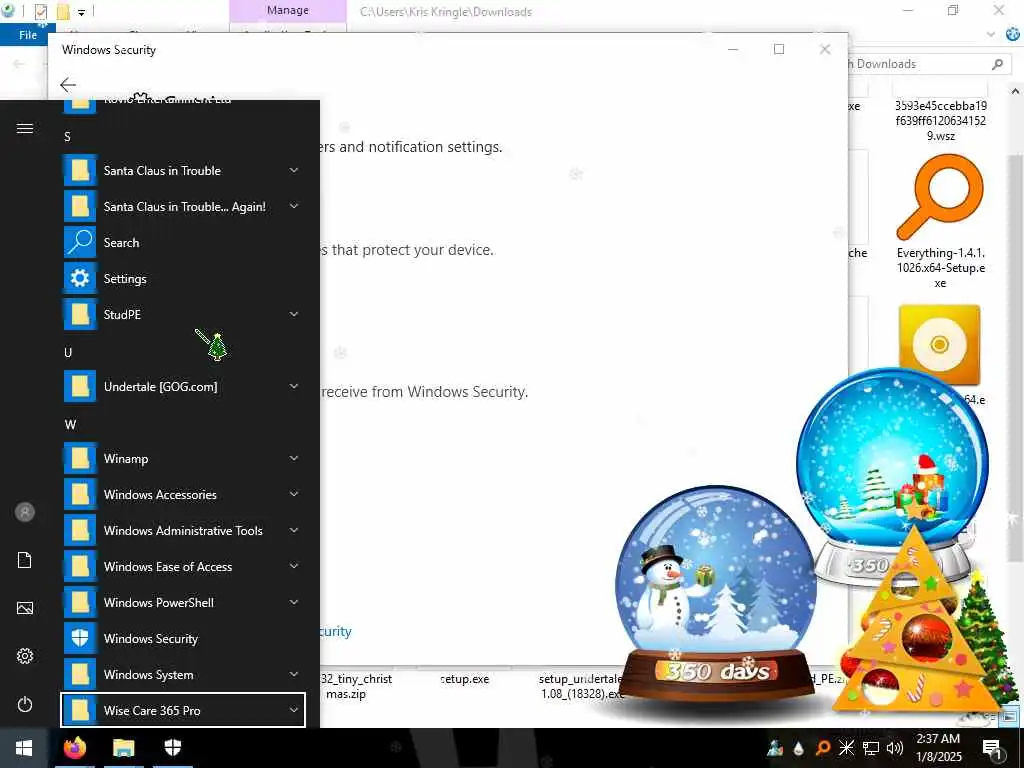Open the Action Center notifications icon
This screenshot has height=768, width=1024.
(x=992, y=748)
